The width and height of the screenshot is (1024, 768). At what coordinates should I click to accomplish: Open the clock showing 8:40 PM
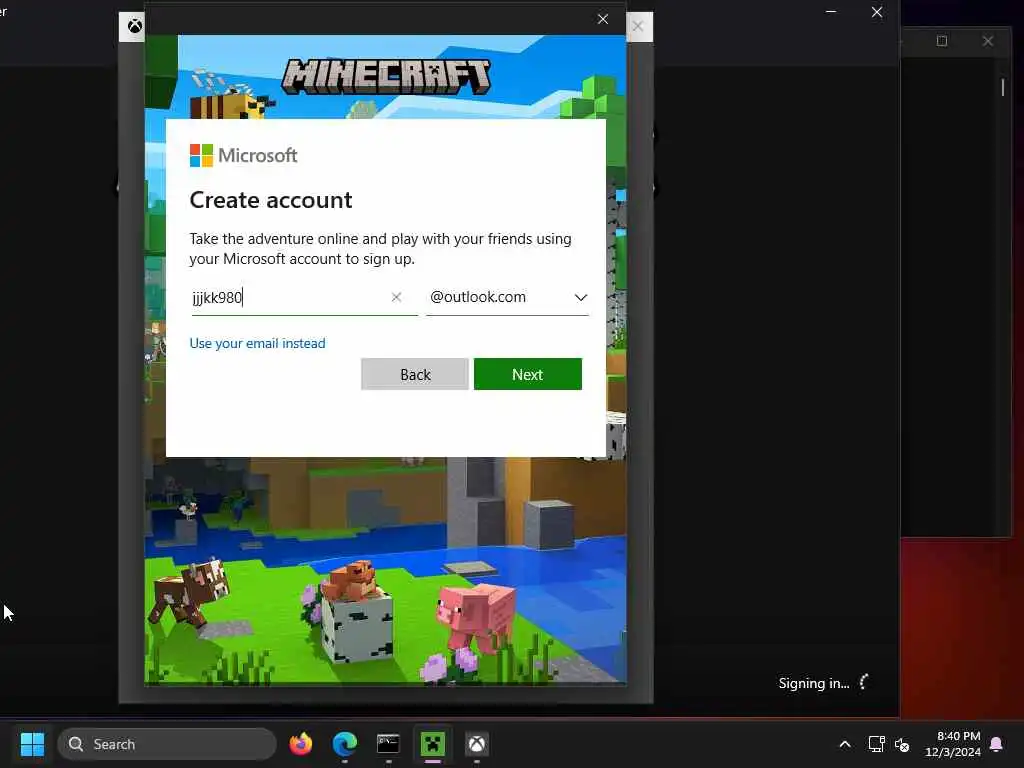tap(953, 744)
